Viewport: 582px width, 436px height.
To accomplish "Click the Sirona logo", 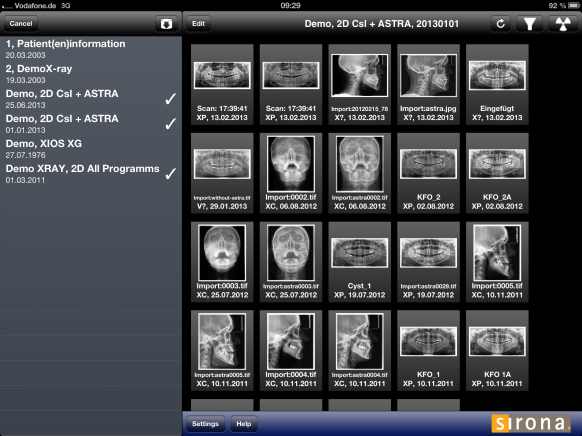I will [x=532, y=423].
